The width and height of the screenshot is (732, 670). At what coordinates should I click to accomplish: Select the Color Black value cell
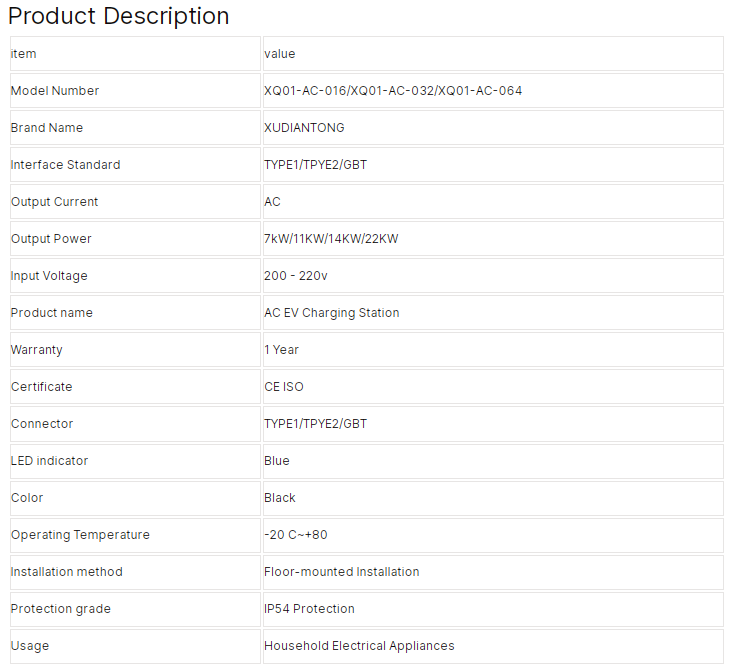493,498
